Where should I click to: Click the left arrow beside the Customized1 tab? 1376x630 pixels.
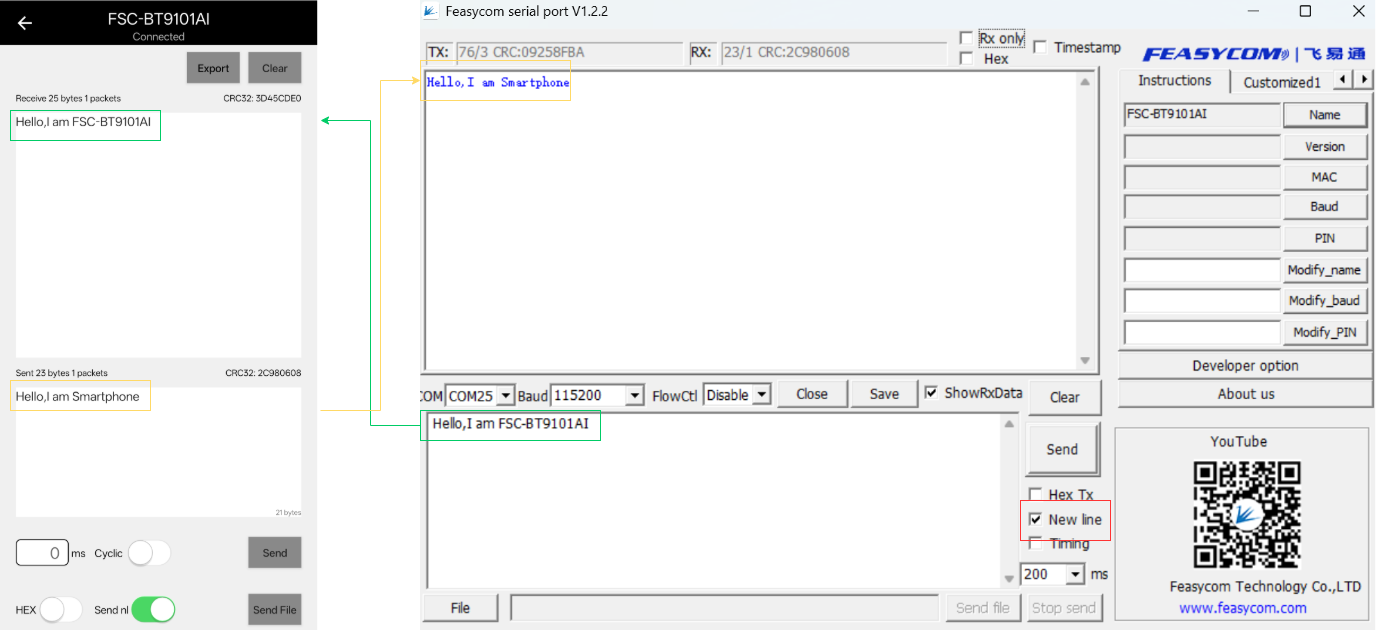[1341, 80]
